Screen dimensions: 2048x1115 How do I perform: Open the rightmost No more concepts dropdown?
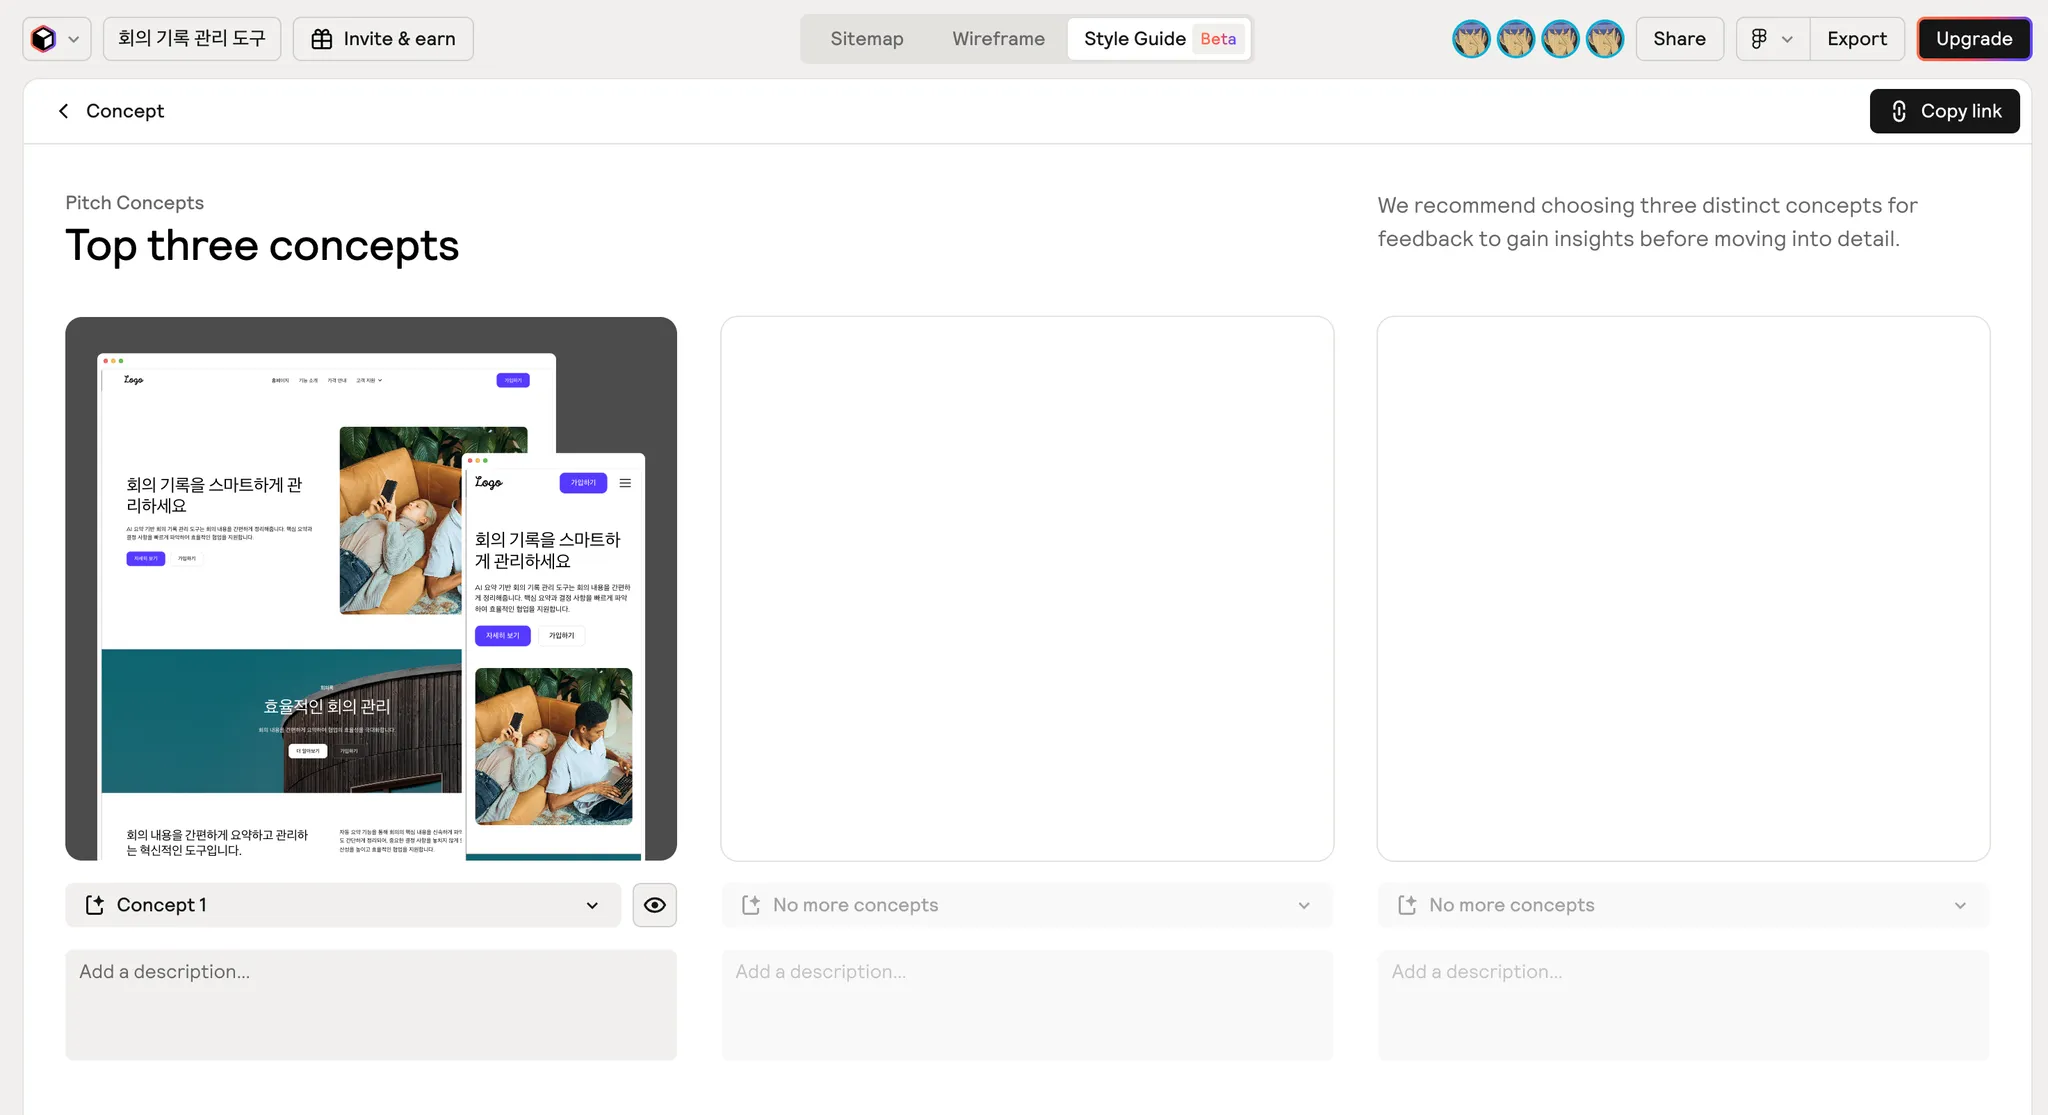click(1683, 905)
